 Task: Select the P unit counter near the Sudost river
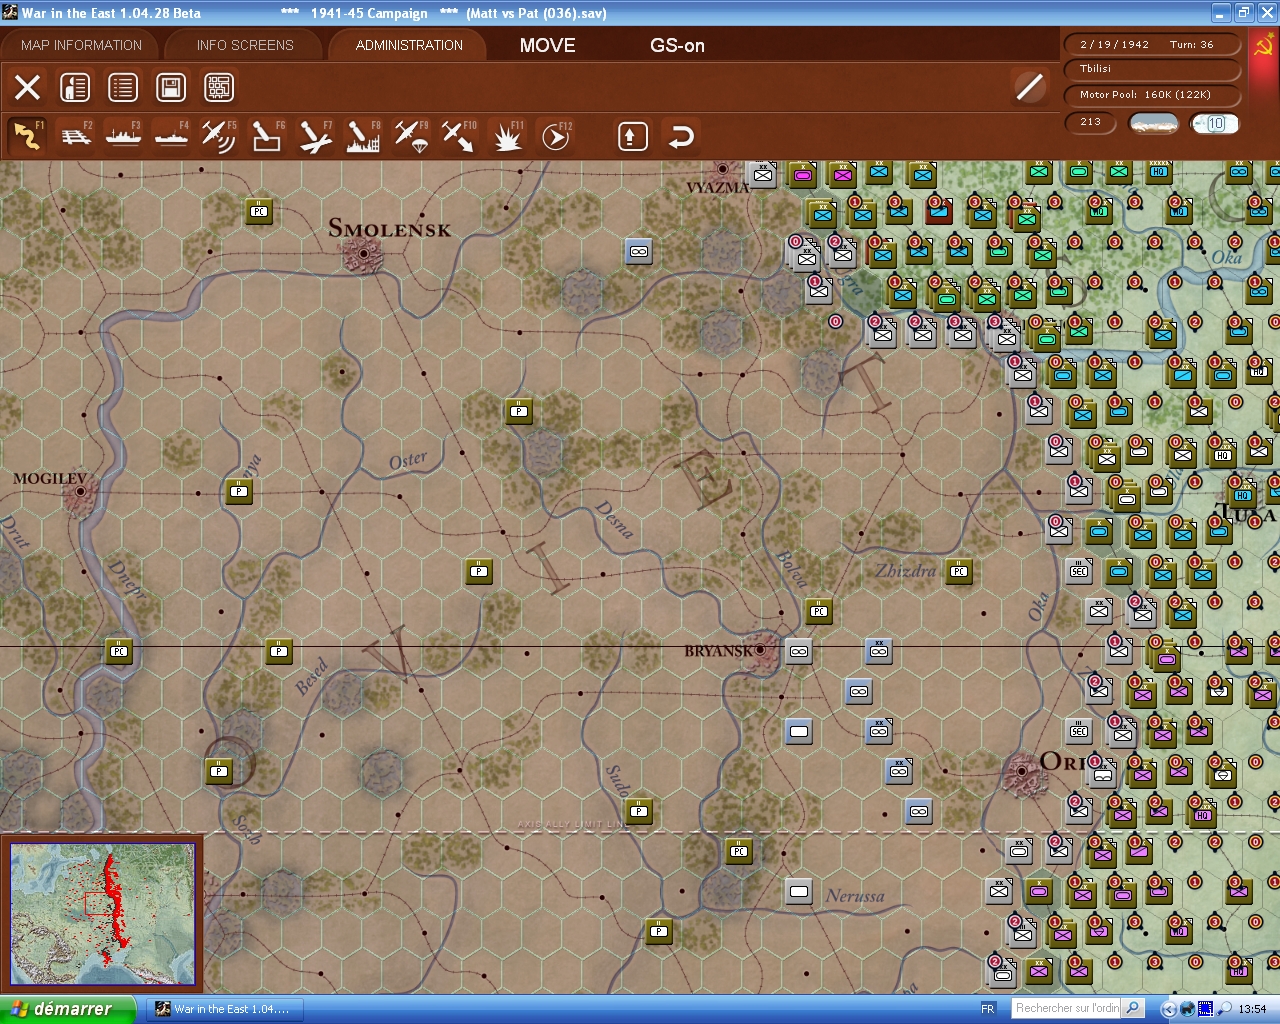[x=639, y=811]
